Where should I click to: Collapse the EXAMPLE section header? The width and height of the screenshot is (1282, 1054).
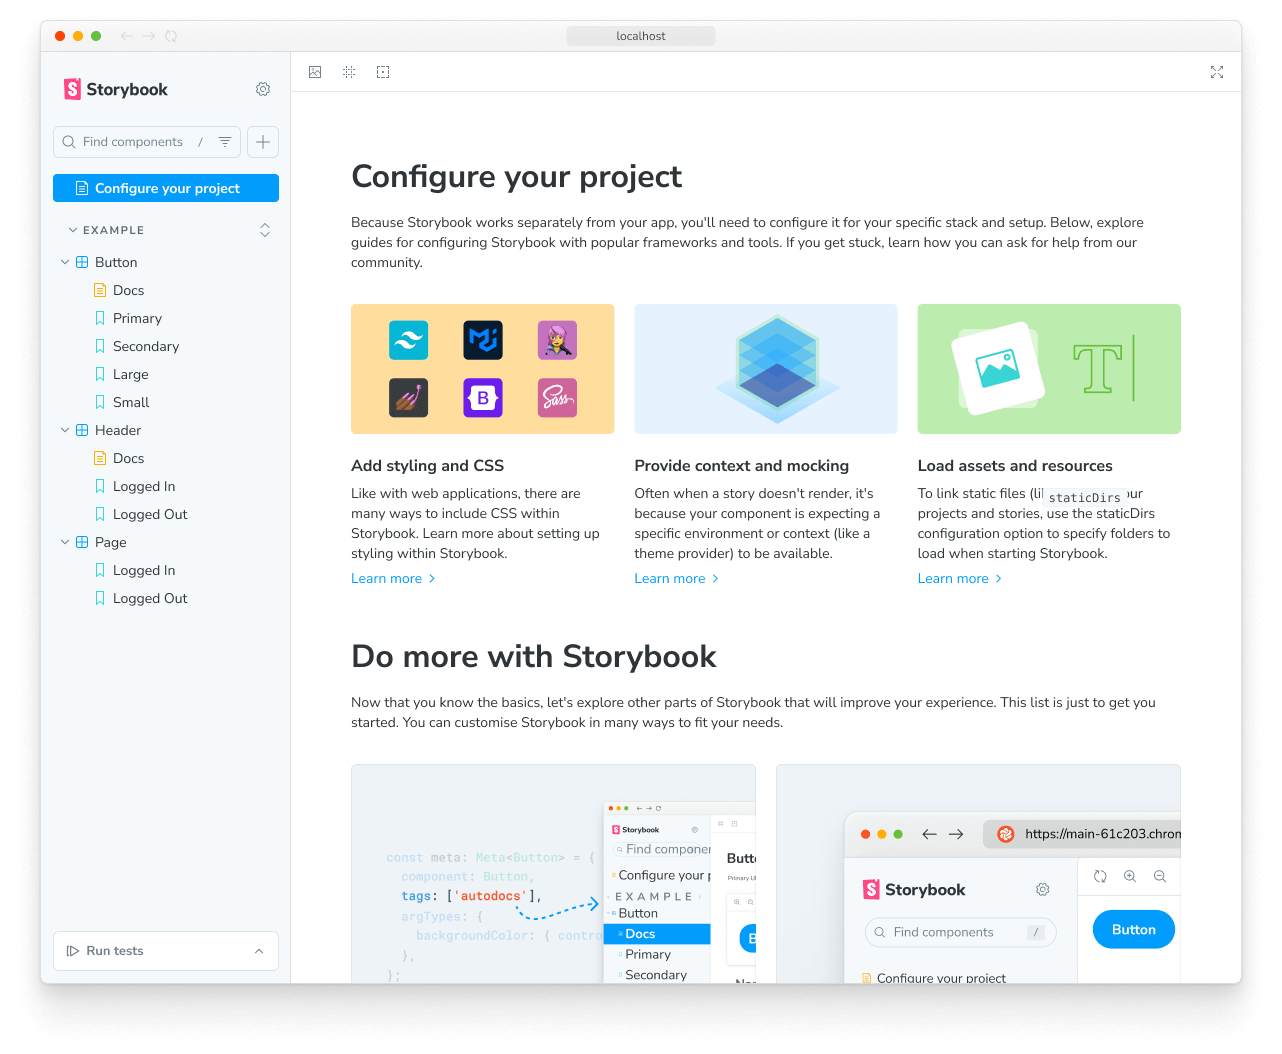(72, 230)
